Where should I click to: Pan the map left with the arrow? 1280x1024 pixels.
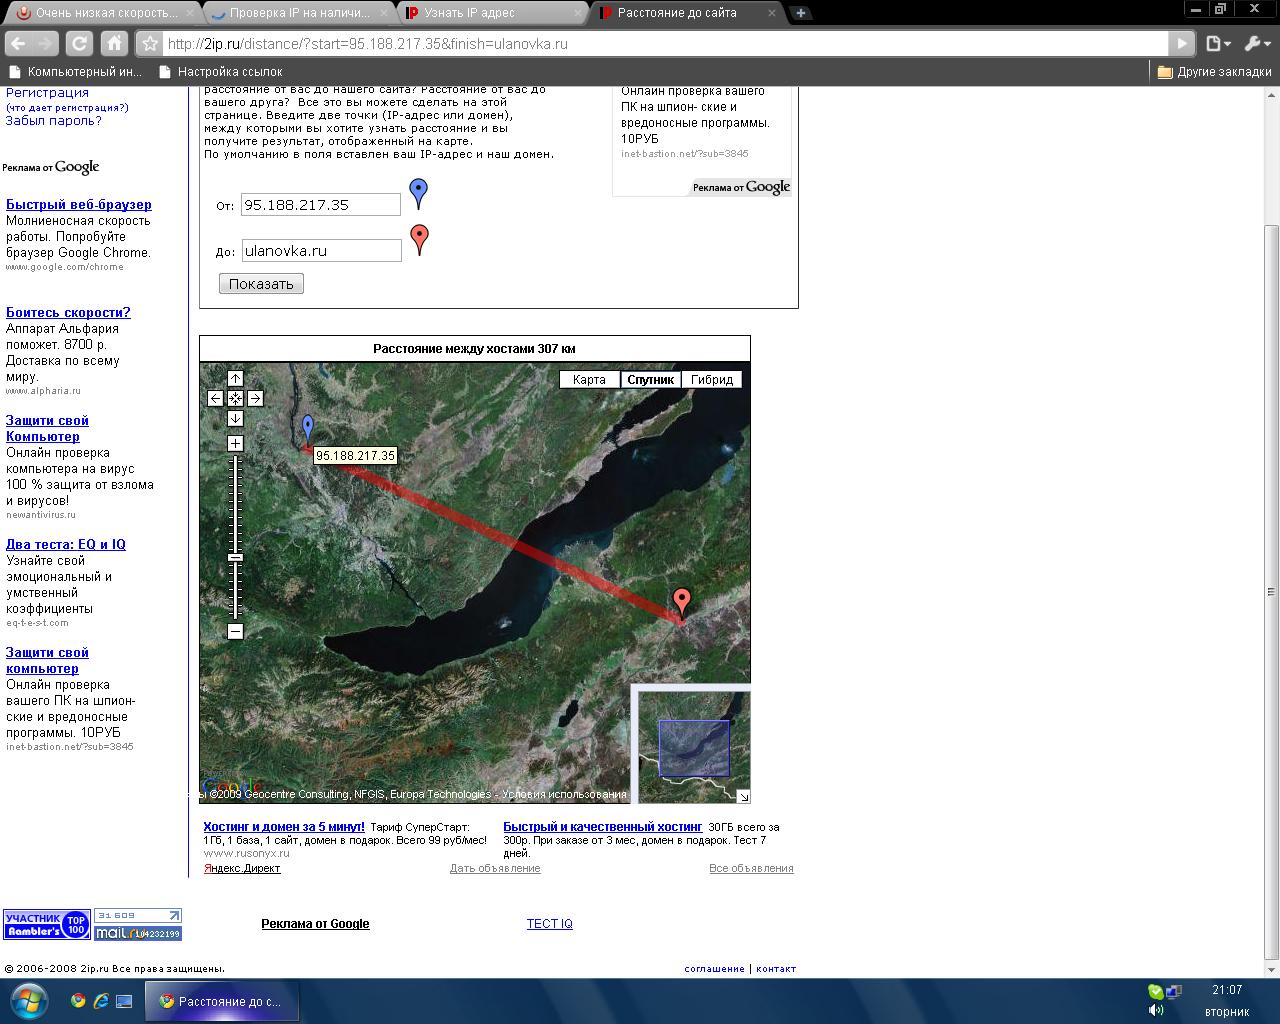[215, 398]
